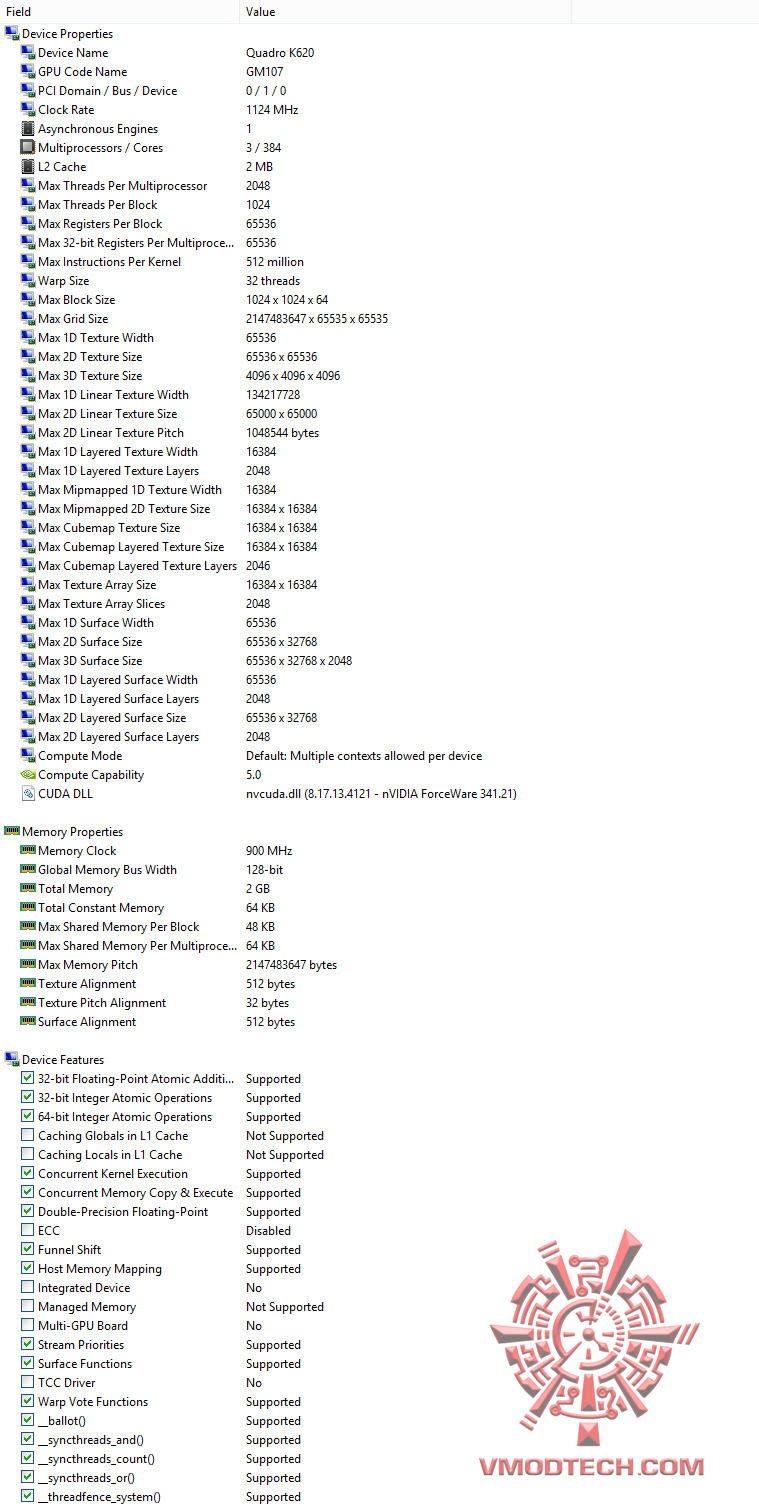Select the Max Texture Array Slices label
The height and width of the screenshot is (1508, 759).
pos(101,603)
